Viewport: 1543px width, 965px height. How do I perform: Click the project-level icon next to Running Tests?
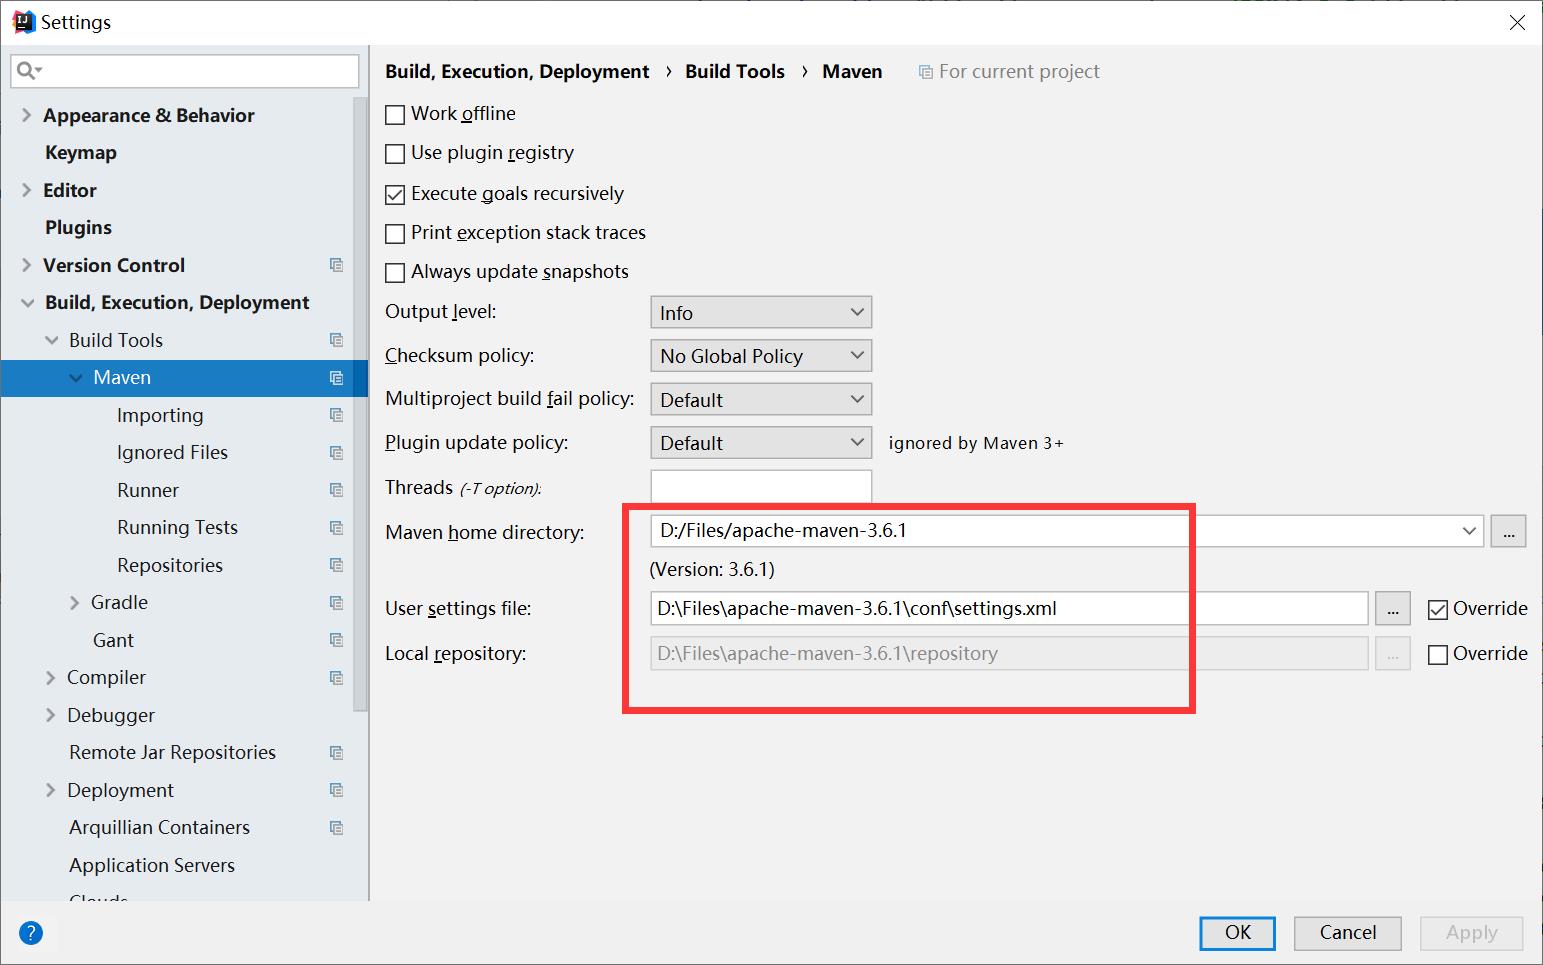click(x=336, y=528)
